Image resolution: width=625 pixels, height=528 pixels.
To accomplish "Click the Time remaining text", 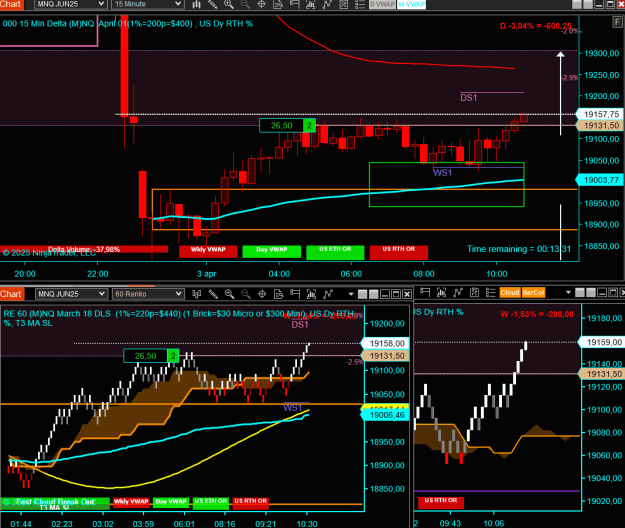I will 519,249.
